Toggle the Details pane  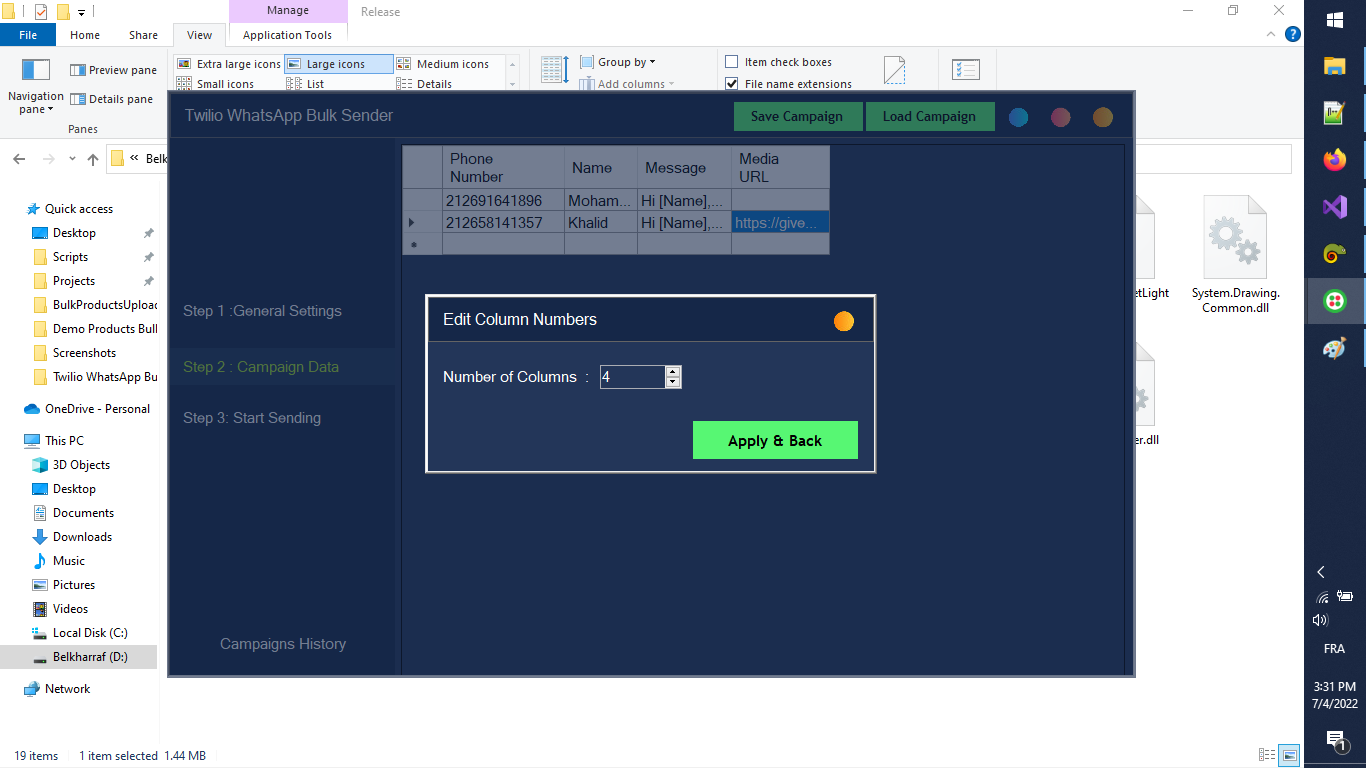pyautogui.click(x=111, y=99)
